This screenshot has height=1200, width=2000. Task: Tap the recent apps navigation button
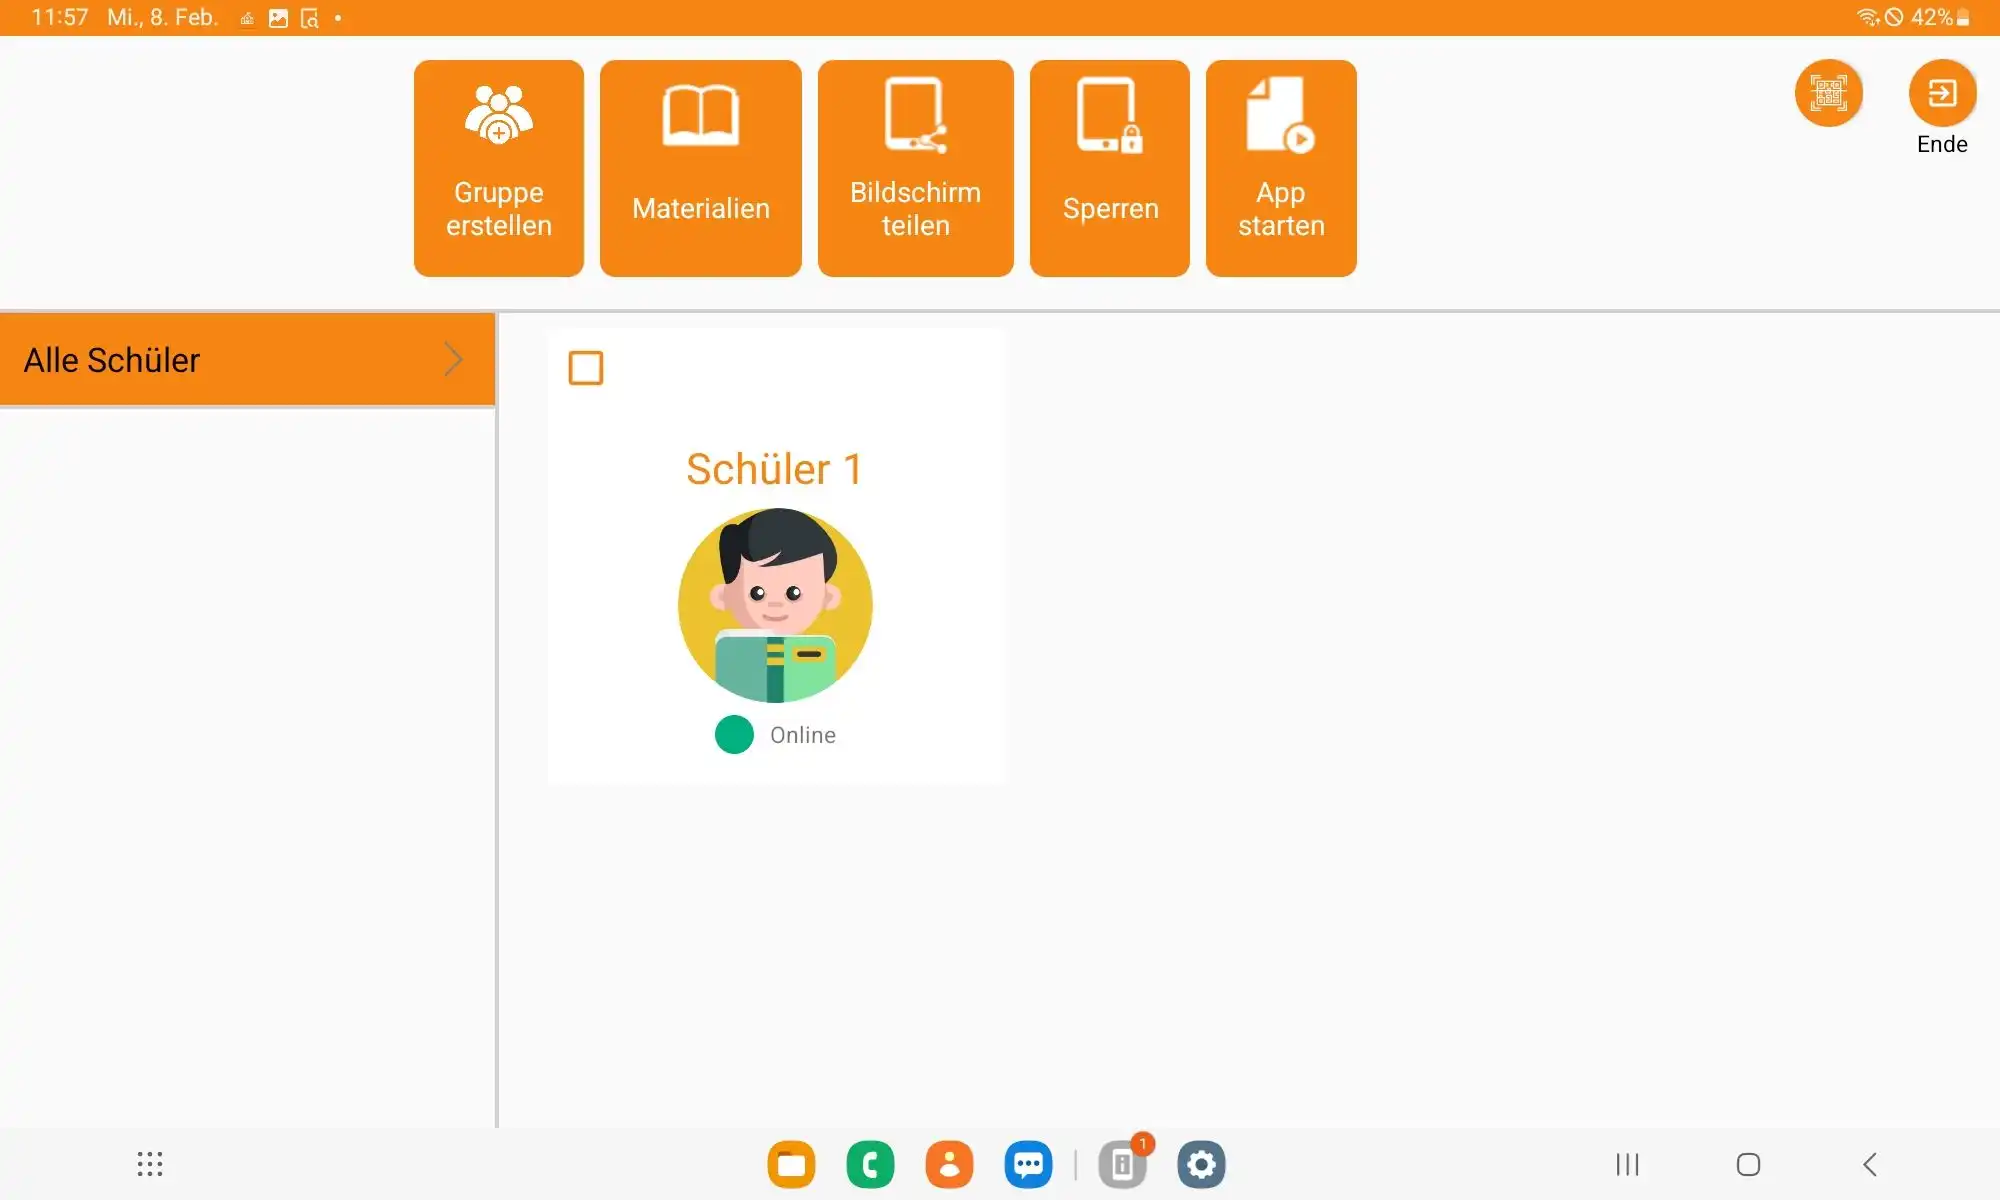(1628, 1164)
